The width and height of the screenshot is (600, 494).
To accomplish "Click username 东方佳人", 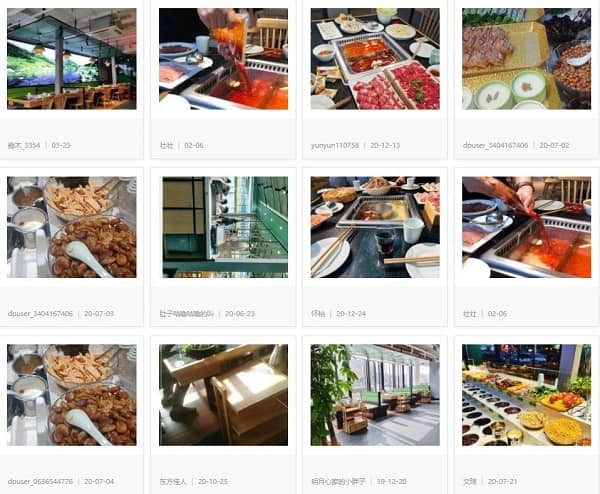I will (173, 481).
